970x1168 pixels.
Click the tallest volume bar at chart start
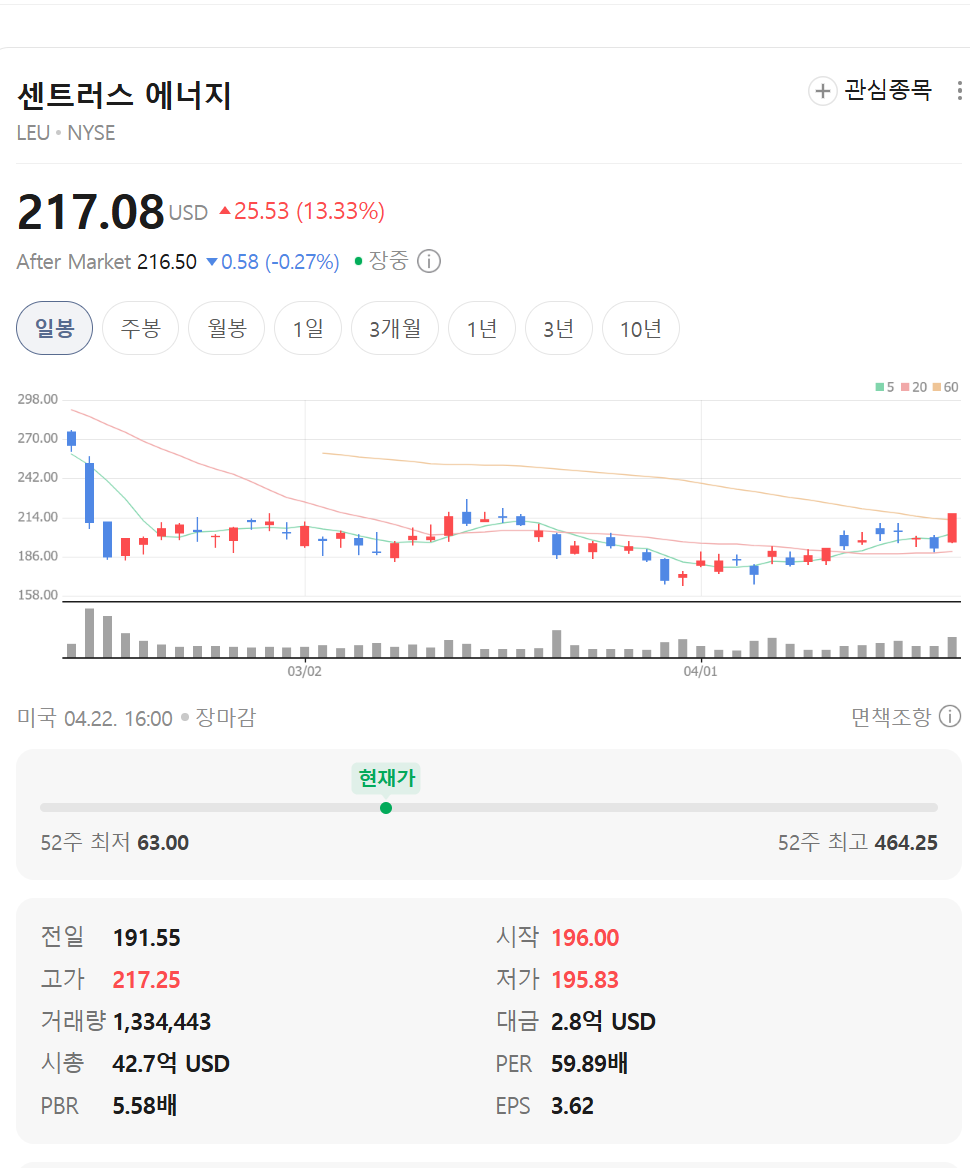89,632
